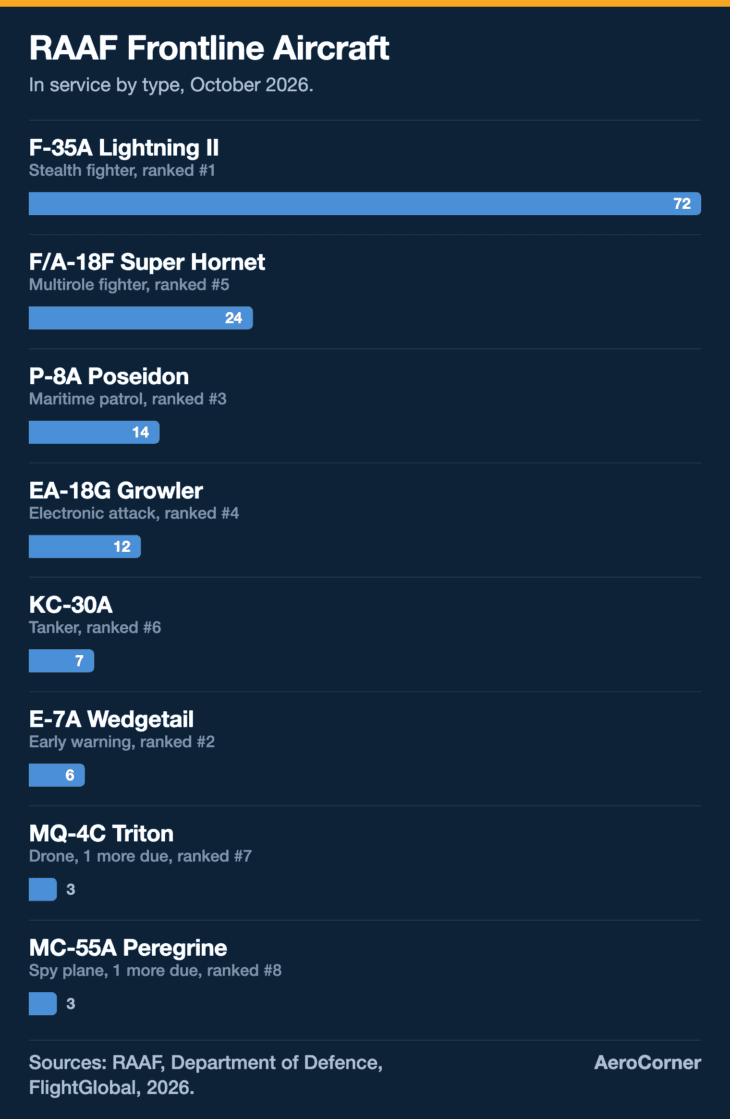730x1119 pixels.
Task: Select the EA-18G Growler bar
Action: [x=85, y=546]
